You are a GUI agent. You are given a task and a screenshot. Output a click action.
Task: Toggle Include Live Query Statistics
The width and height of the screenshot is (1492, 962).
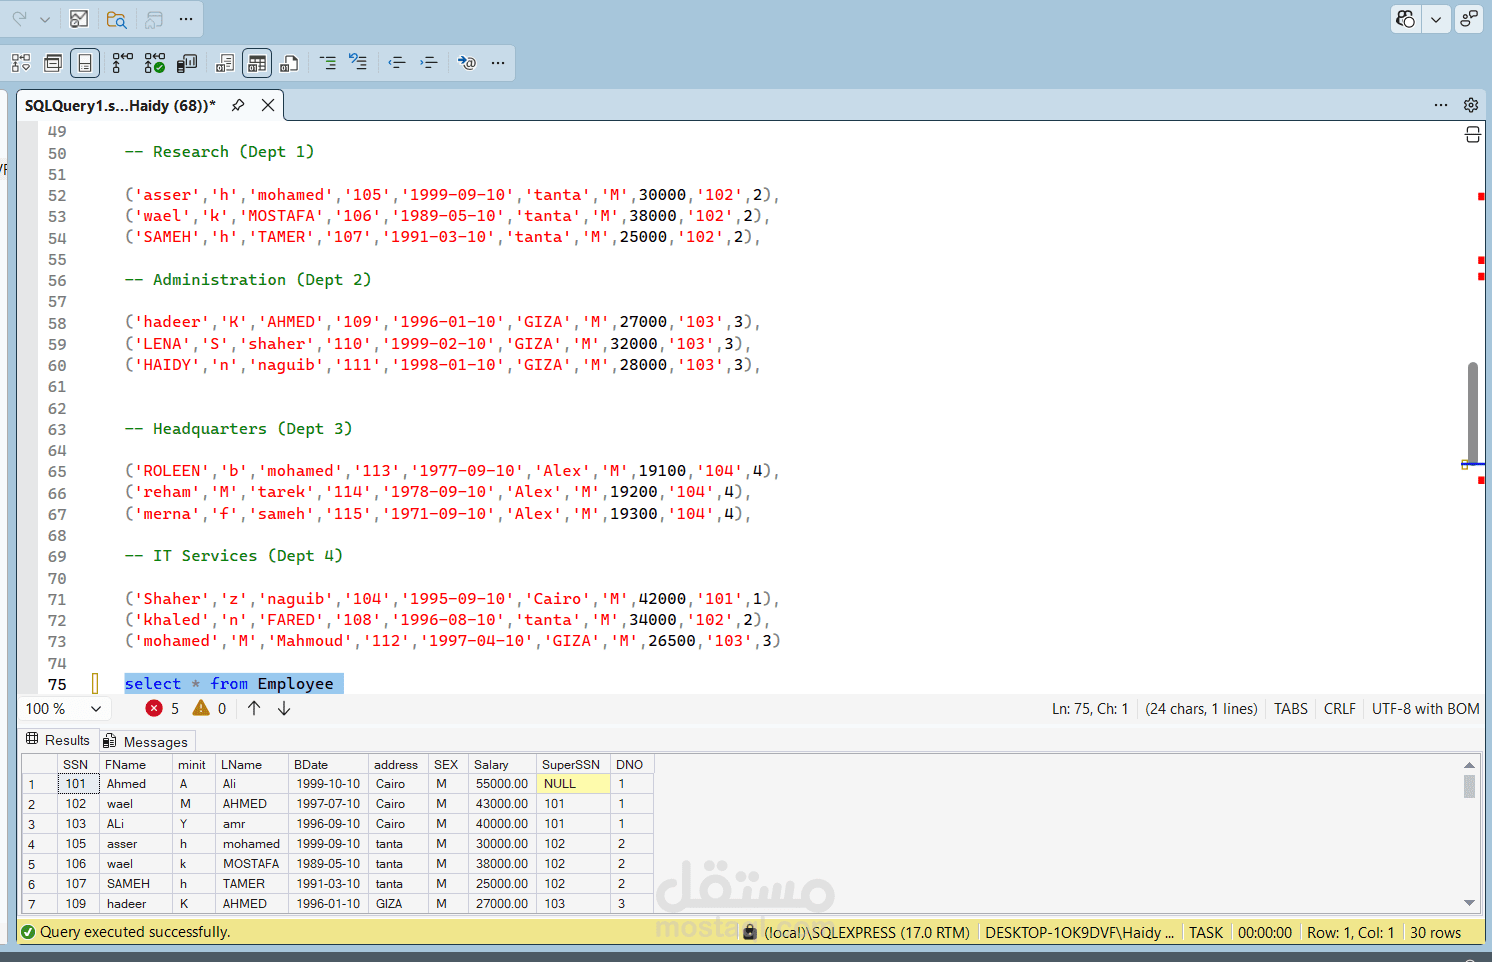click(x=154, y=63)
